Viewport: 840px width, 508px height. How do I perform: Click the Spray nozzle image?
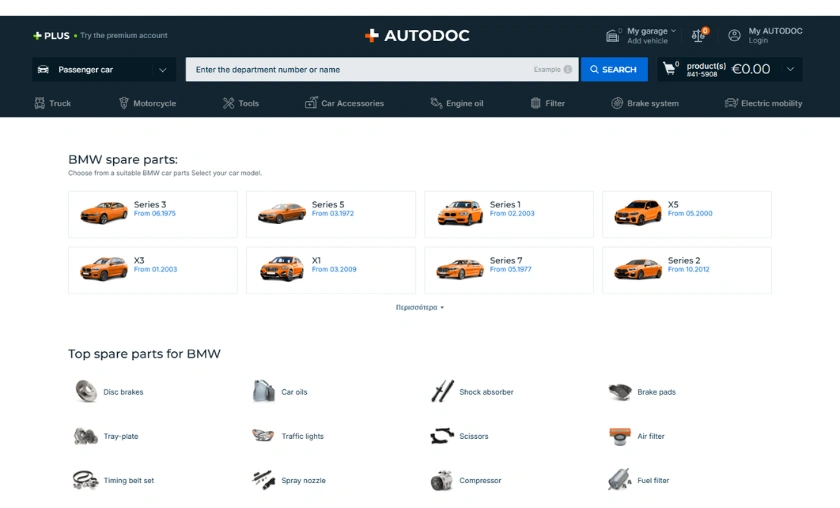point(264,480)
